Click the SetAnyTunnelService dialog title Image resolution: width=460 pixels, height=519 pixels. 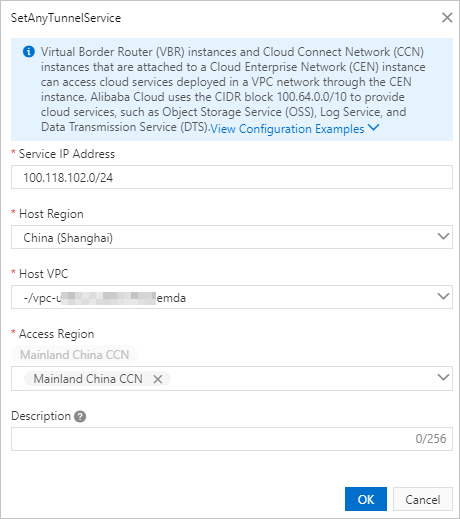tap(66, 18)
